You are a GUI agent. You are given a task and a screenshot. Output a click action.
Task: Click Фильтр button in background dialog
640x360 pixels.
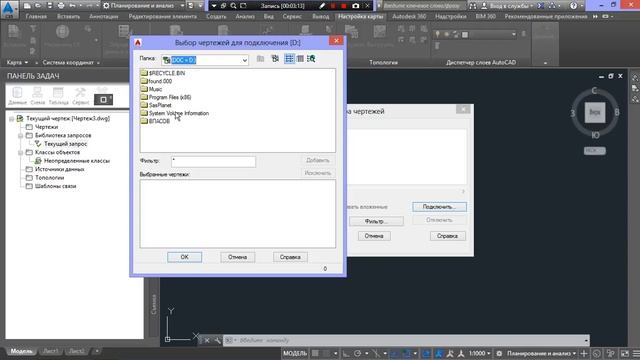click(x=376, y=221)
